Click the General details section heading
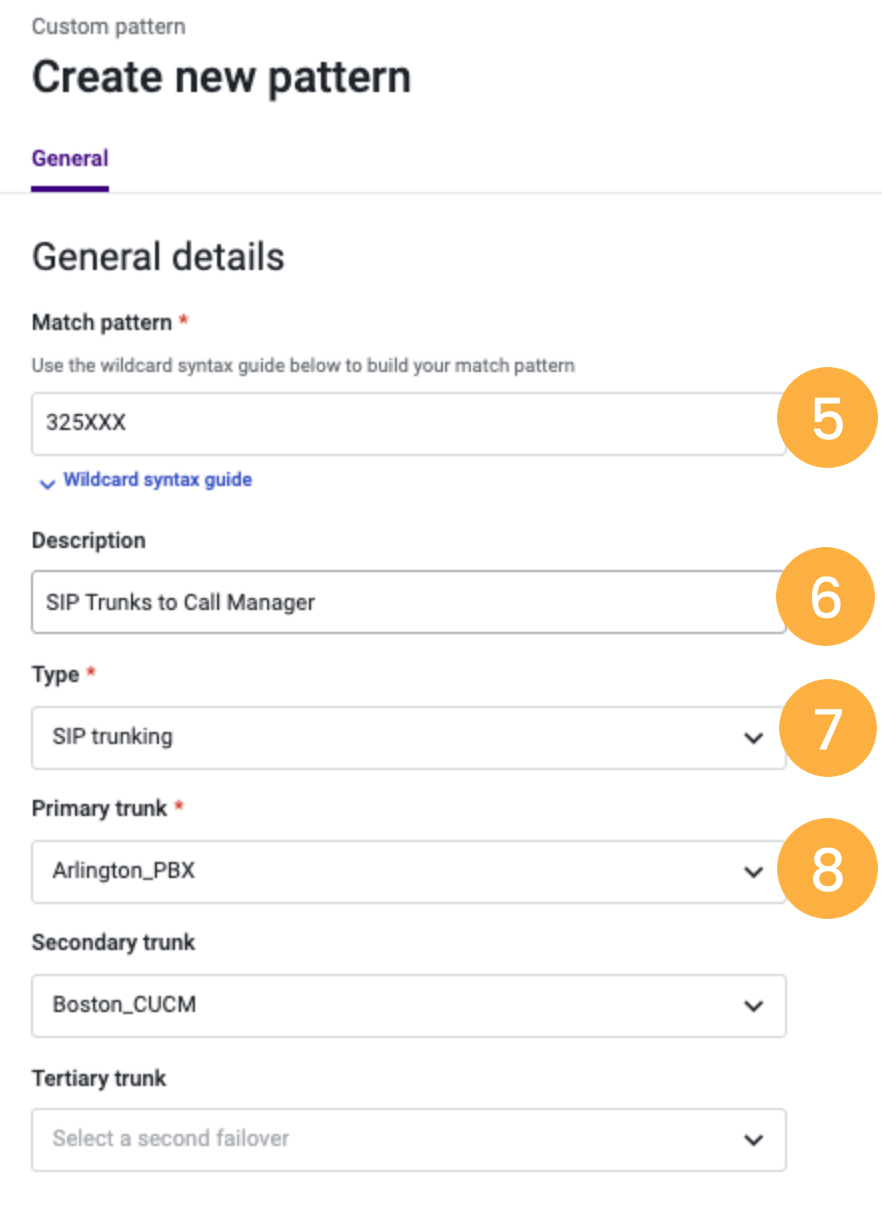 point(158,257)
